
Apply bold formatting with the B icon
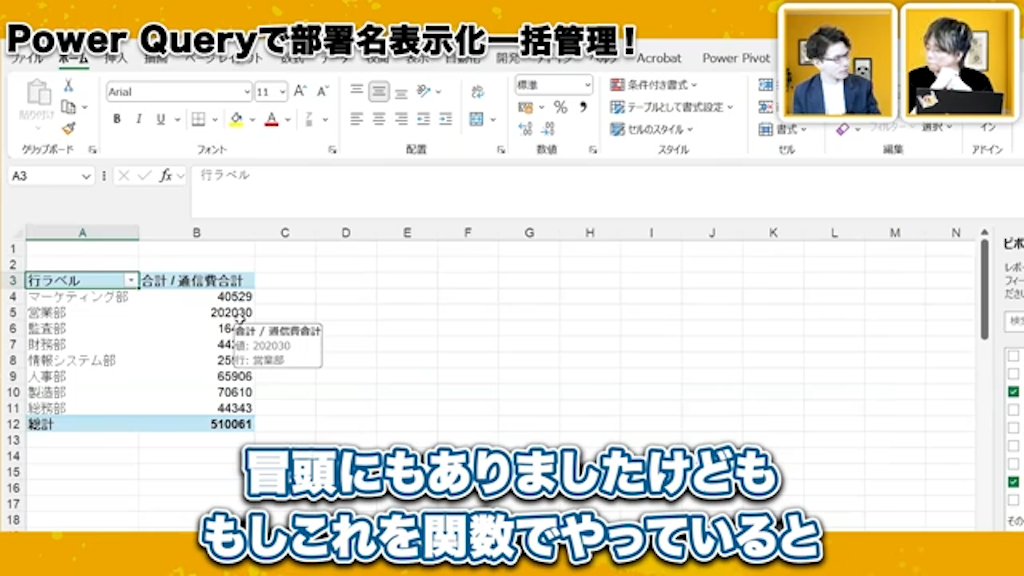pos(117,119)
